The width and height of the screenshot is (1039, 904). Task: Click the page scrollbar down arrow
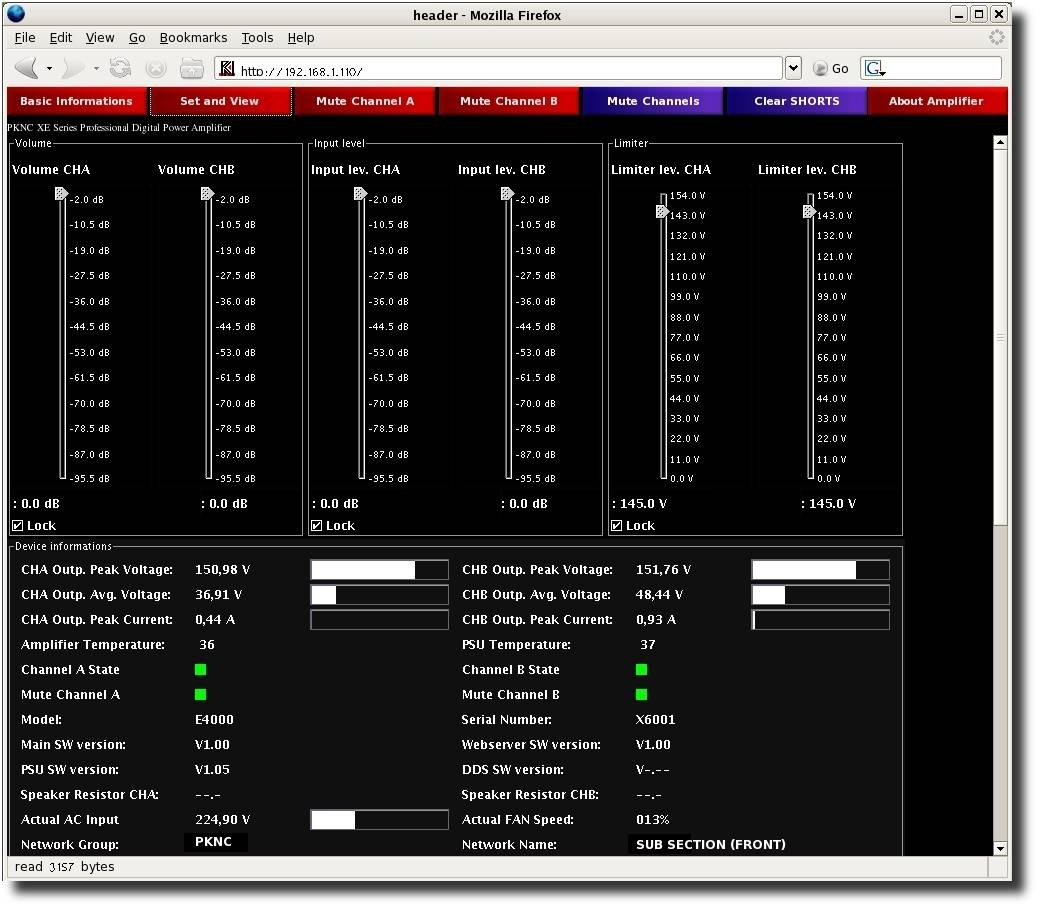1000,849
